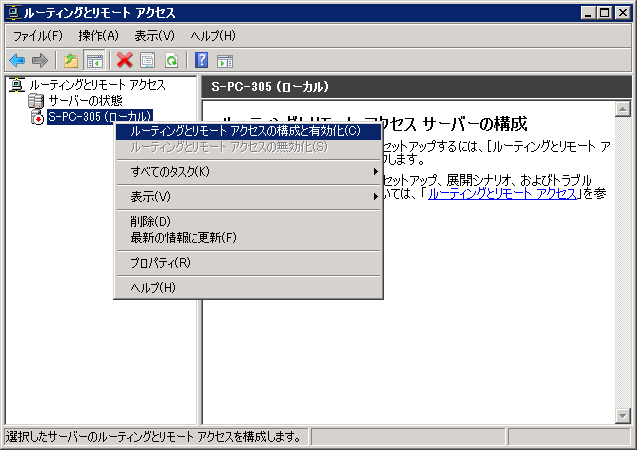Open the 操作(A) menu in menu bar
Screen dimensions: 637x450
98,36
